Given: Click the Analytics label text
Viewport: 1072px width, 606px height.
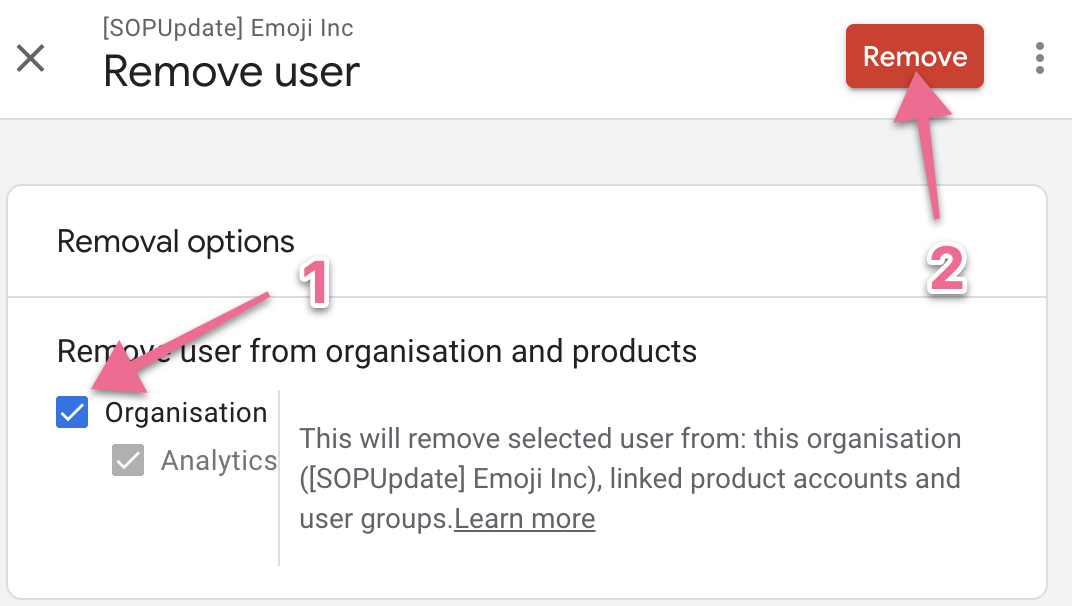Looking at the screenshot, I should click(x=218, y=460).
